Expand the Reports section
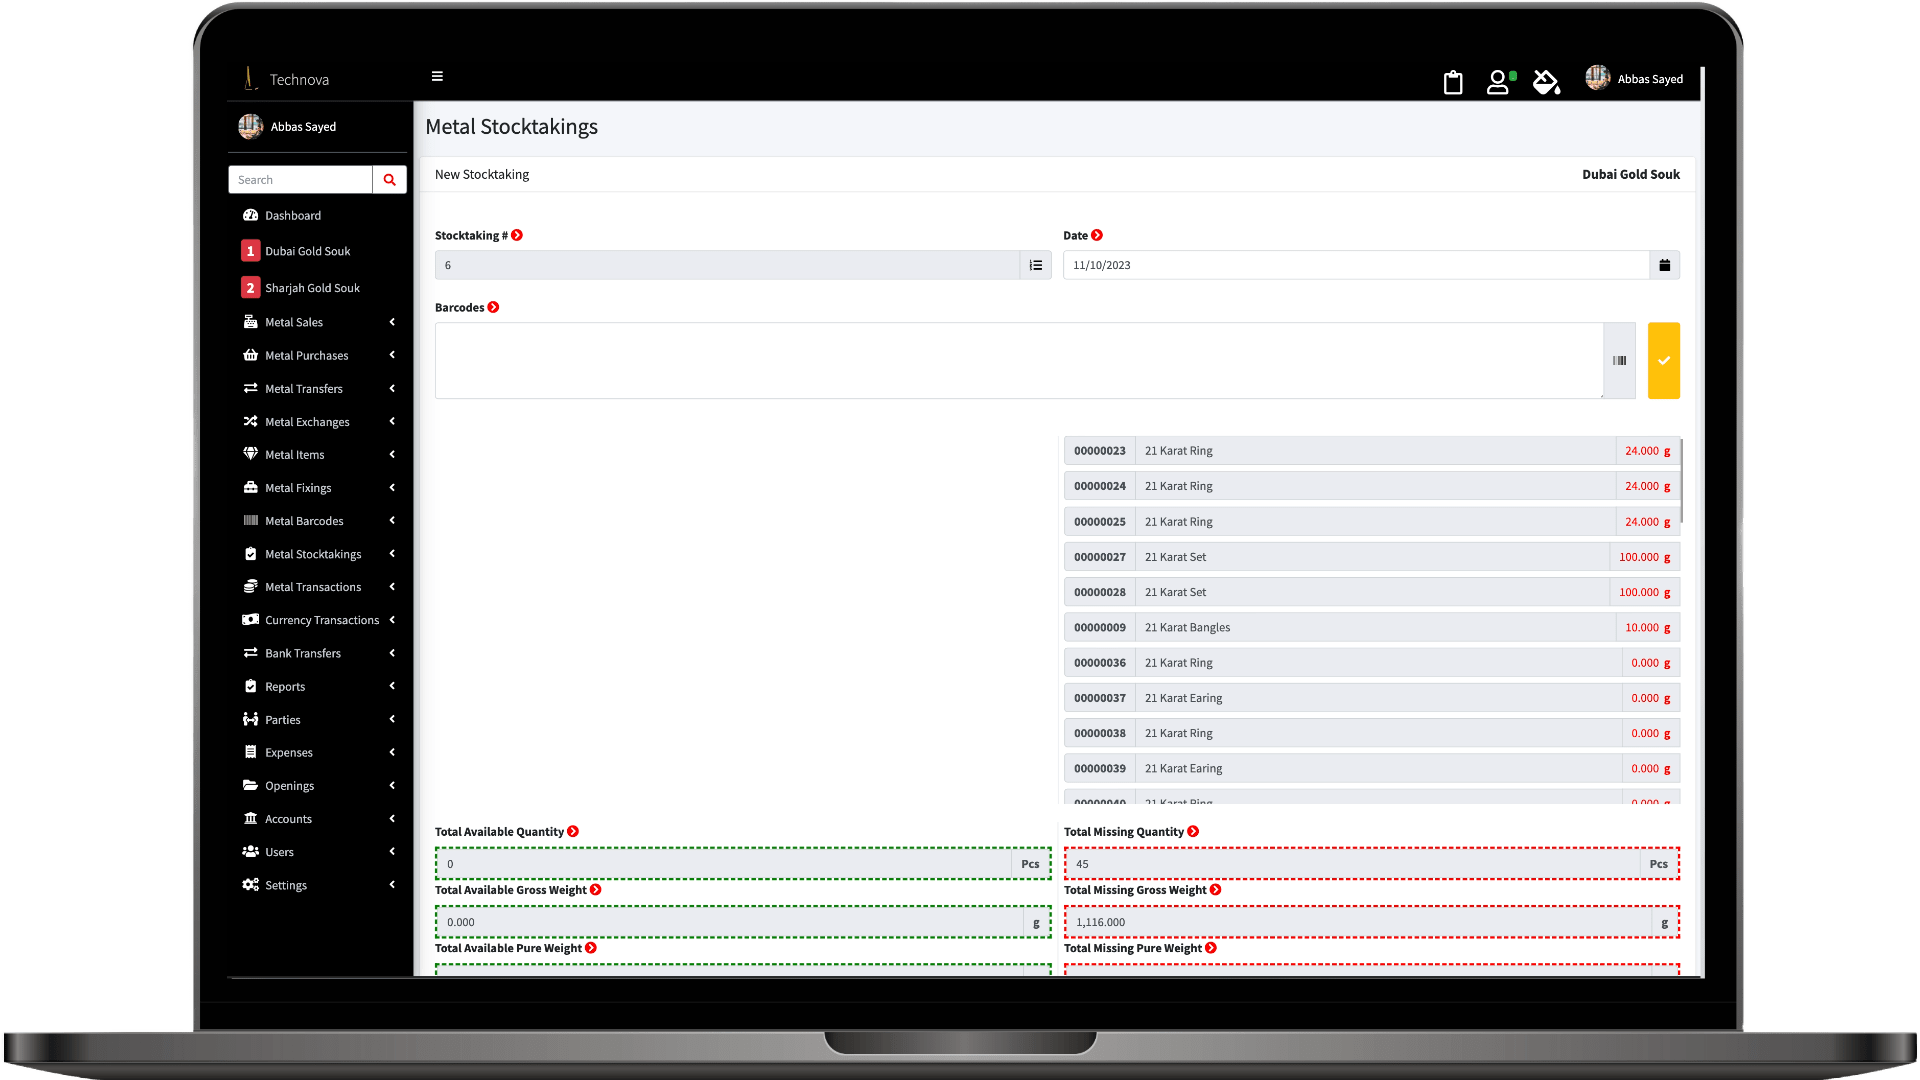 coord(286,686)
